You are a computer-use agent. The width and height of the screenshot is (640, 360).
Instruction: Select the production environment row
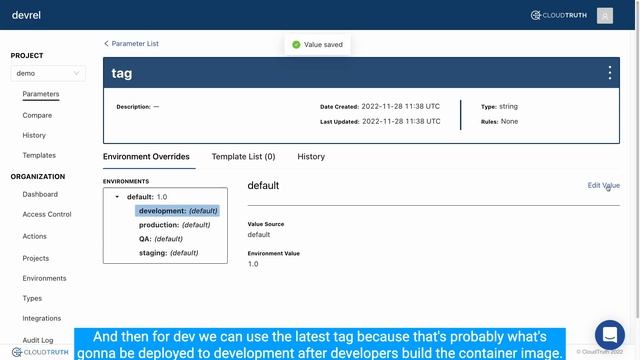tap(174, 225)
